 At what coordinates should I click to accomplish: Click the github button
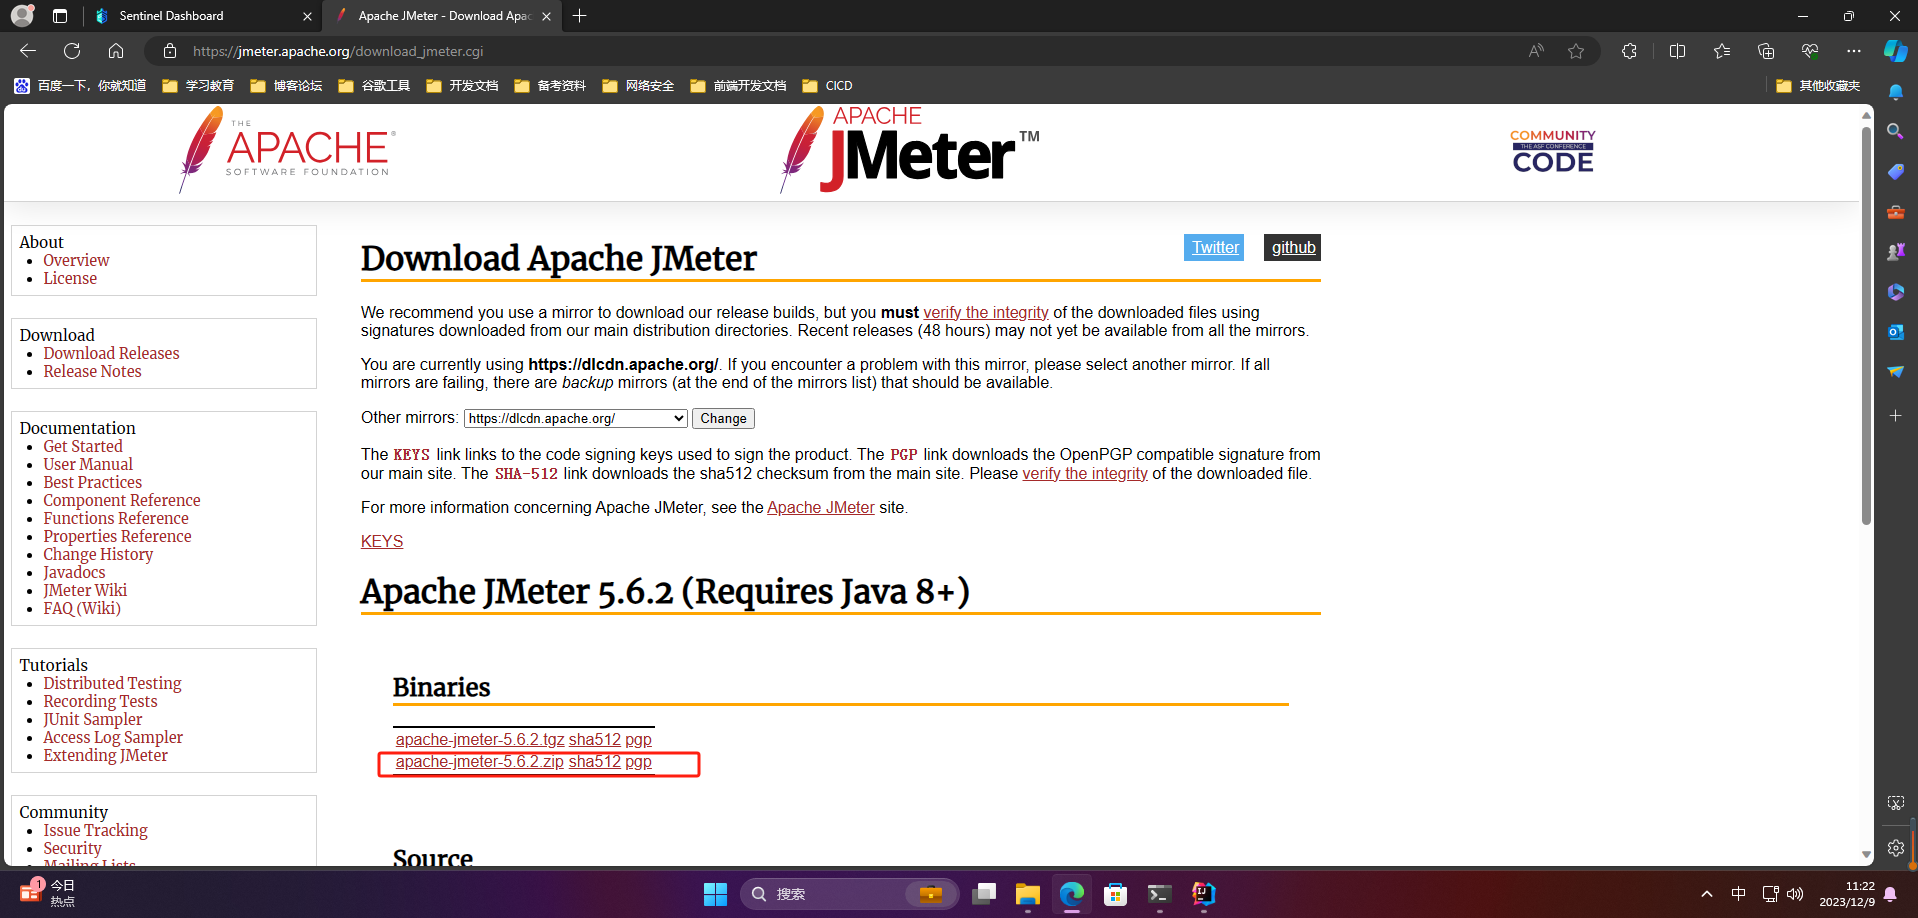tap(1293, 247)
